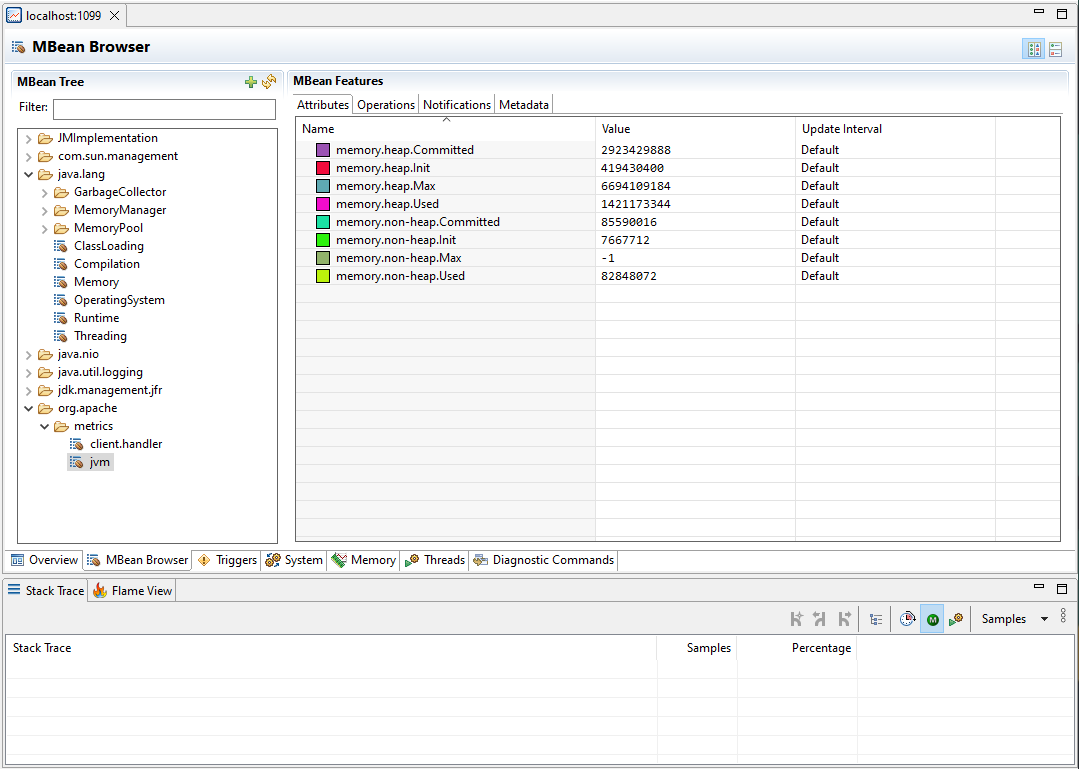1079x769 pixels.
Task: Switch to side-by-side layout view
Action: pyautogui.click(x=1033, y=48)
